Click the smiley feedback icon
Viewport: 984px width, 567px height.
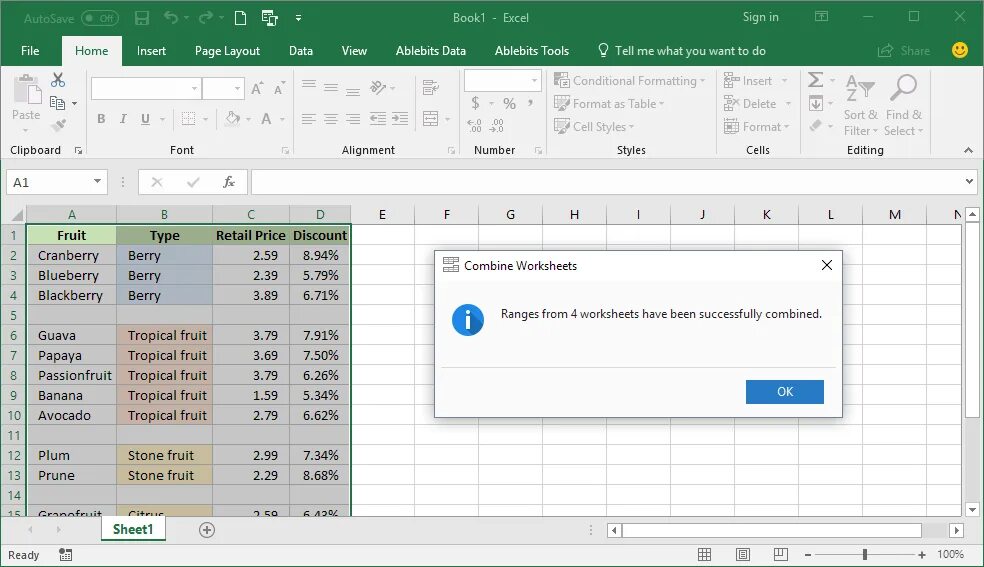click(960, 50)
